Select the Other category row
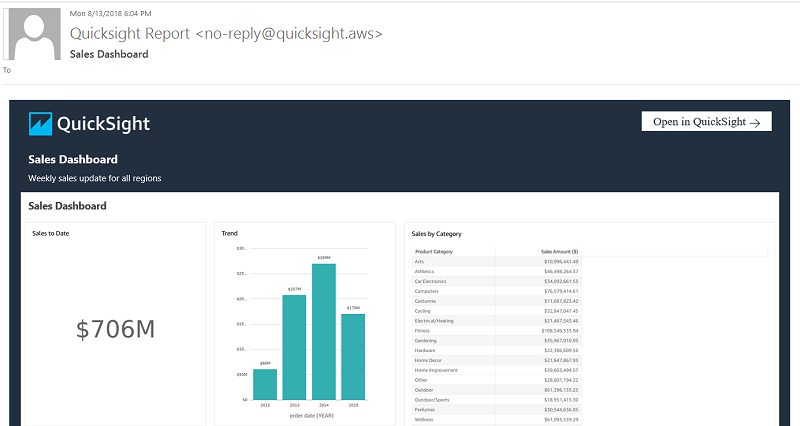 [496, 380]
